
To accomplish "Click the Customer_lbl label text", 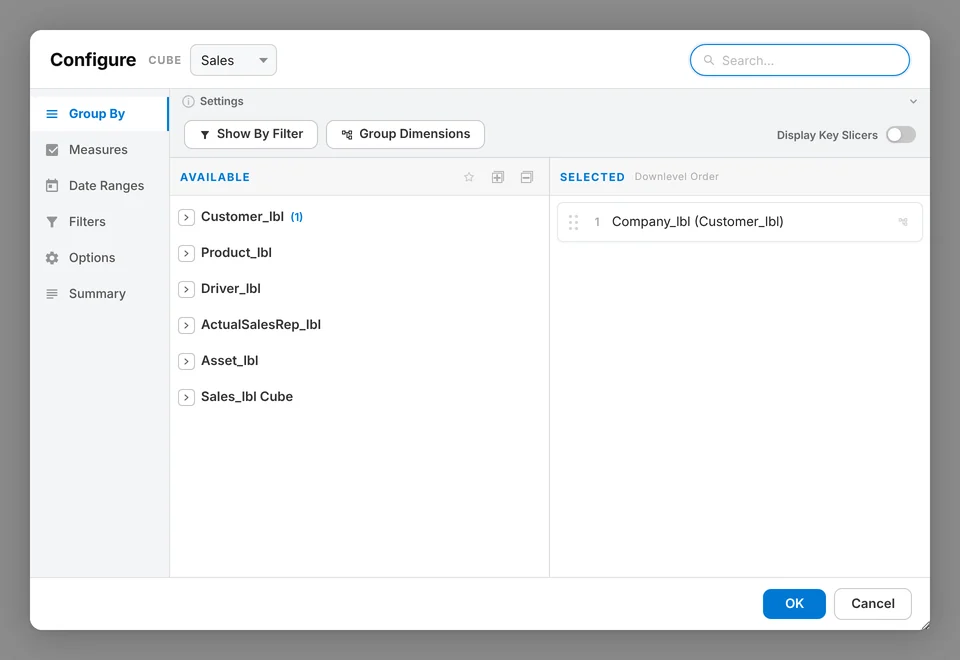I will [242, 217].
